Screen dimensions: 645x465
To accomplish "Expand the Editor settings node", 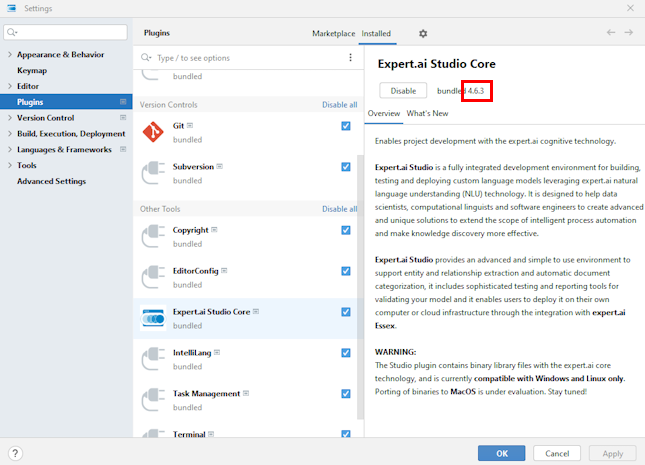I will 9,87.
